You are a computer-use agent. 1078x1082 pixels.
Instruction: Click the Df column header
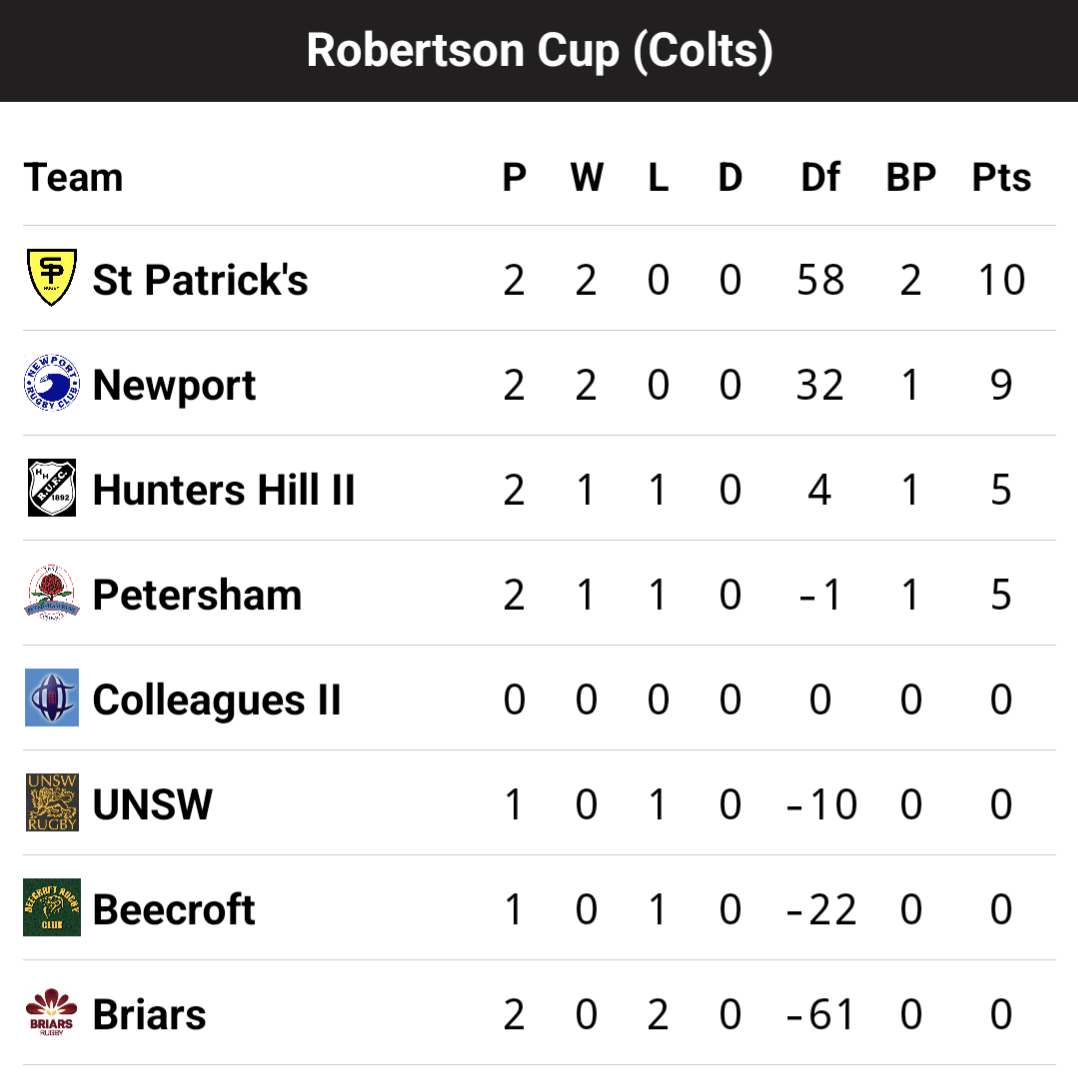[x=820, y=177]
